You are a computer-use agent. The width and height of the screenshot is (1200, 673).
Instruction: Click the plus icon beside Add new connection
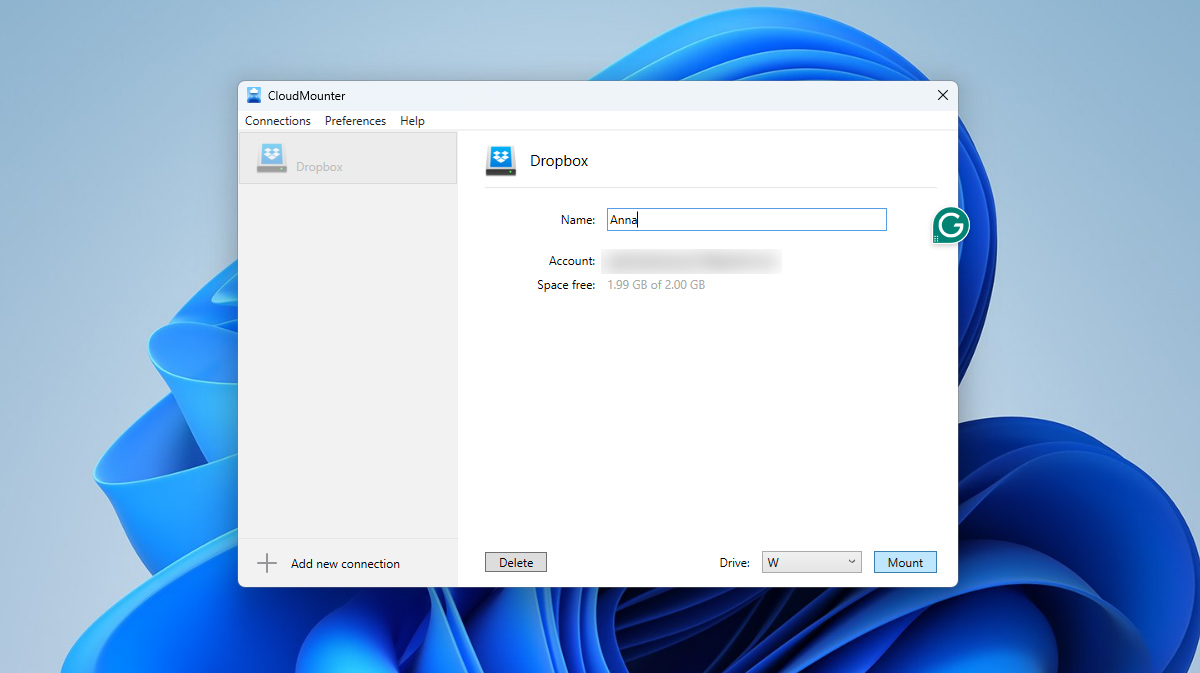tap(267, 563)
